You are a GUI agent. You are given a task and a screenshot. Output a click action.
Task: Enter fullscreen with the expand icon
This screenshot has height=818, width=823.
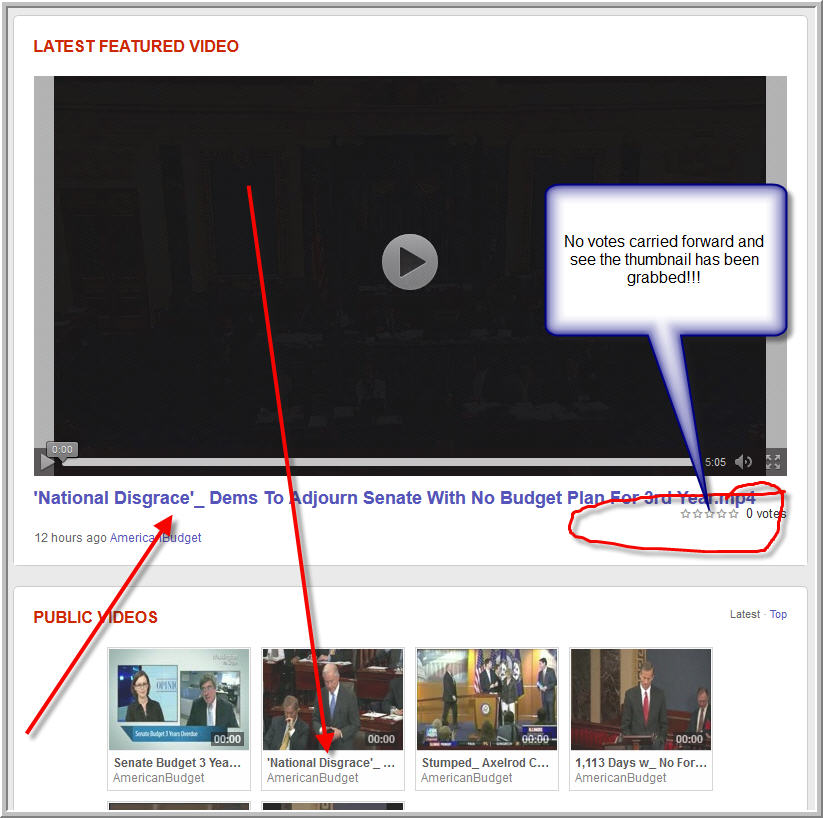pyautogui.click(x=773, y=462)
